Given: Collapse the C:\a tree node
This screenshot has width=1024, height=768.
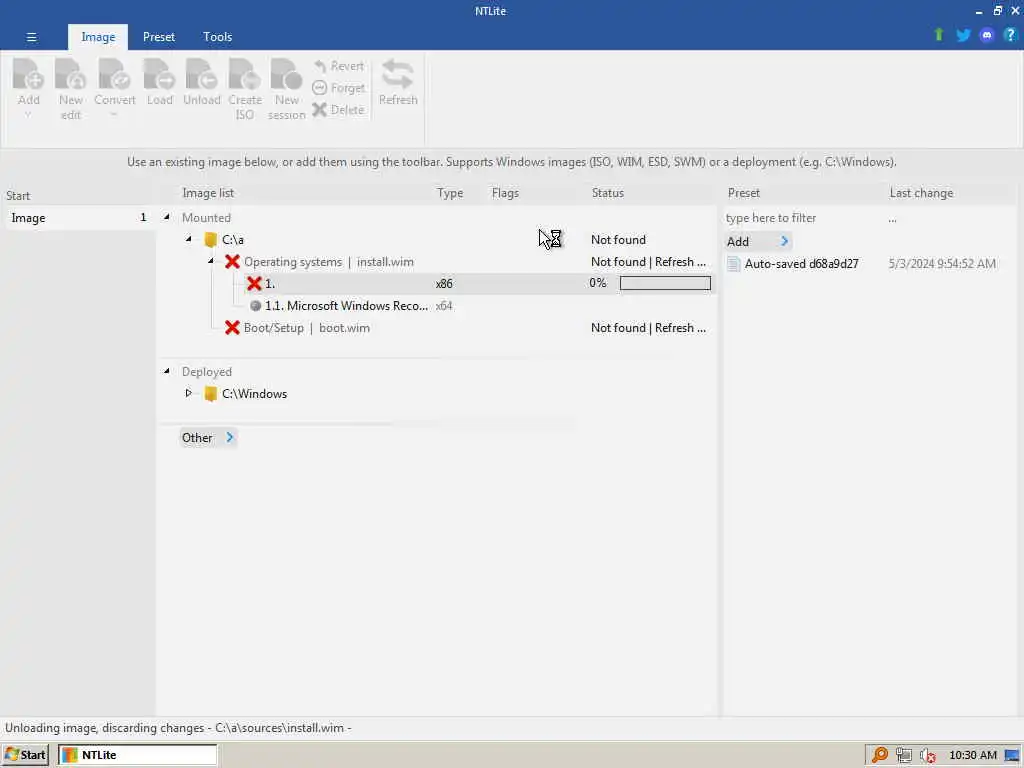Looking at the screenshot, I should (188, 239).
